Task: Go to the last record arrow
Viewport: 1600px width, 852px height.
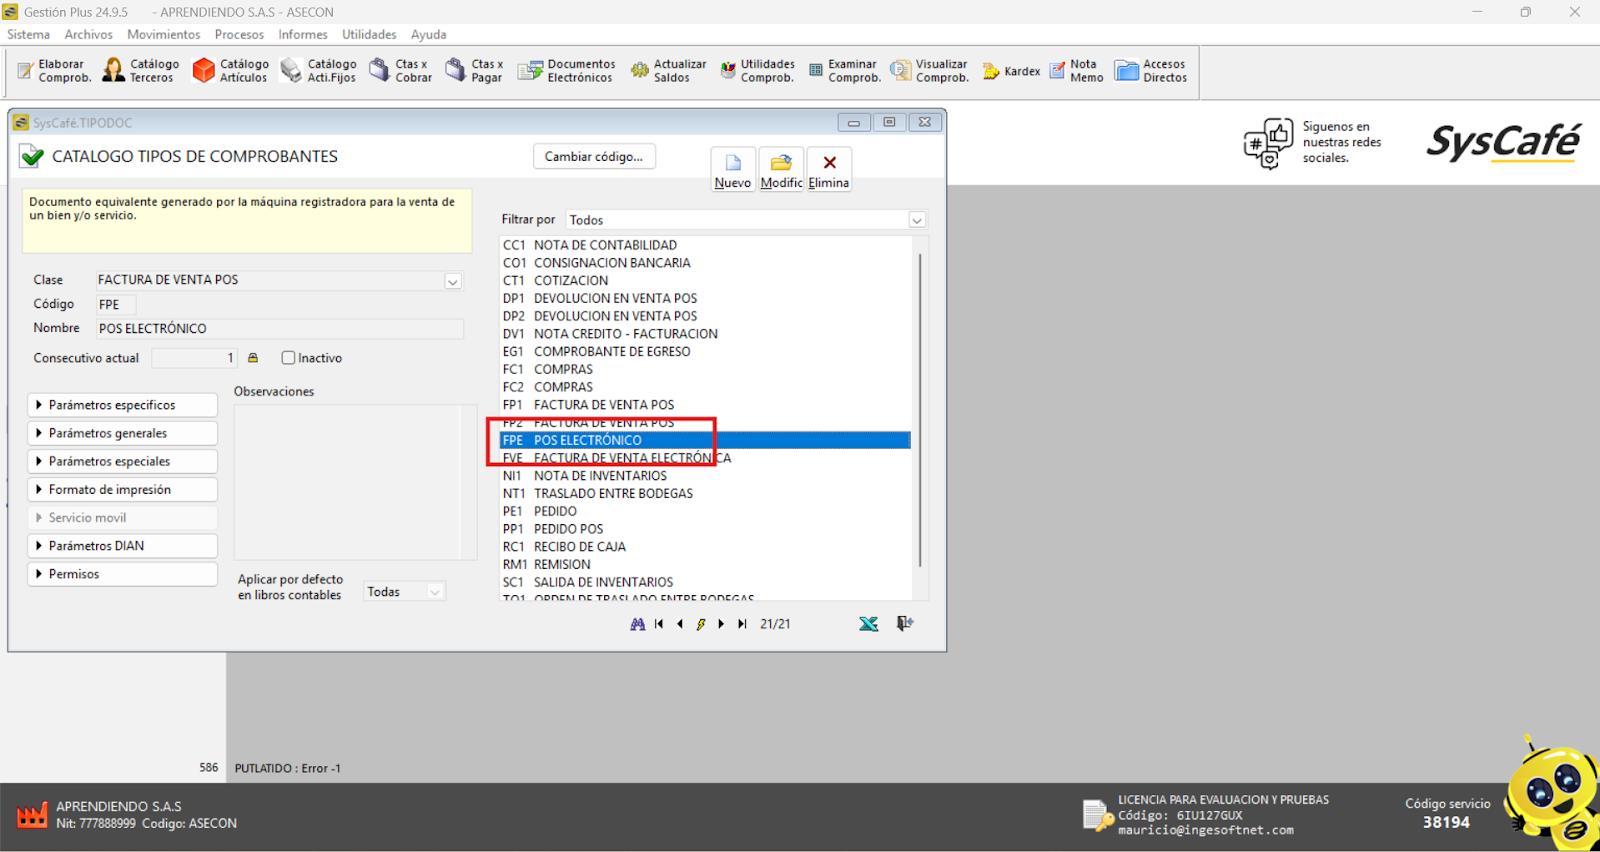Action: pos(742,624)
